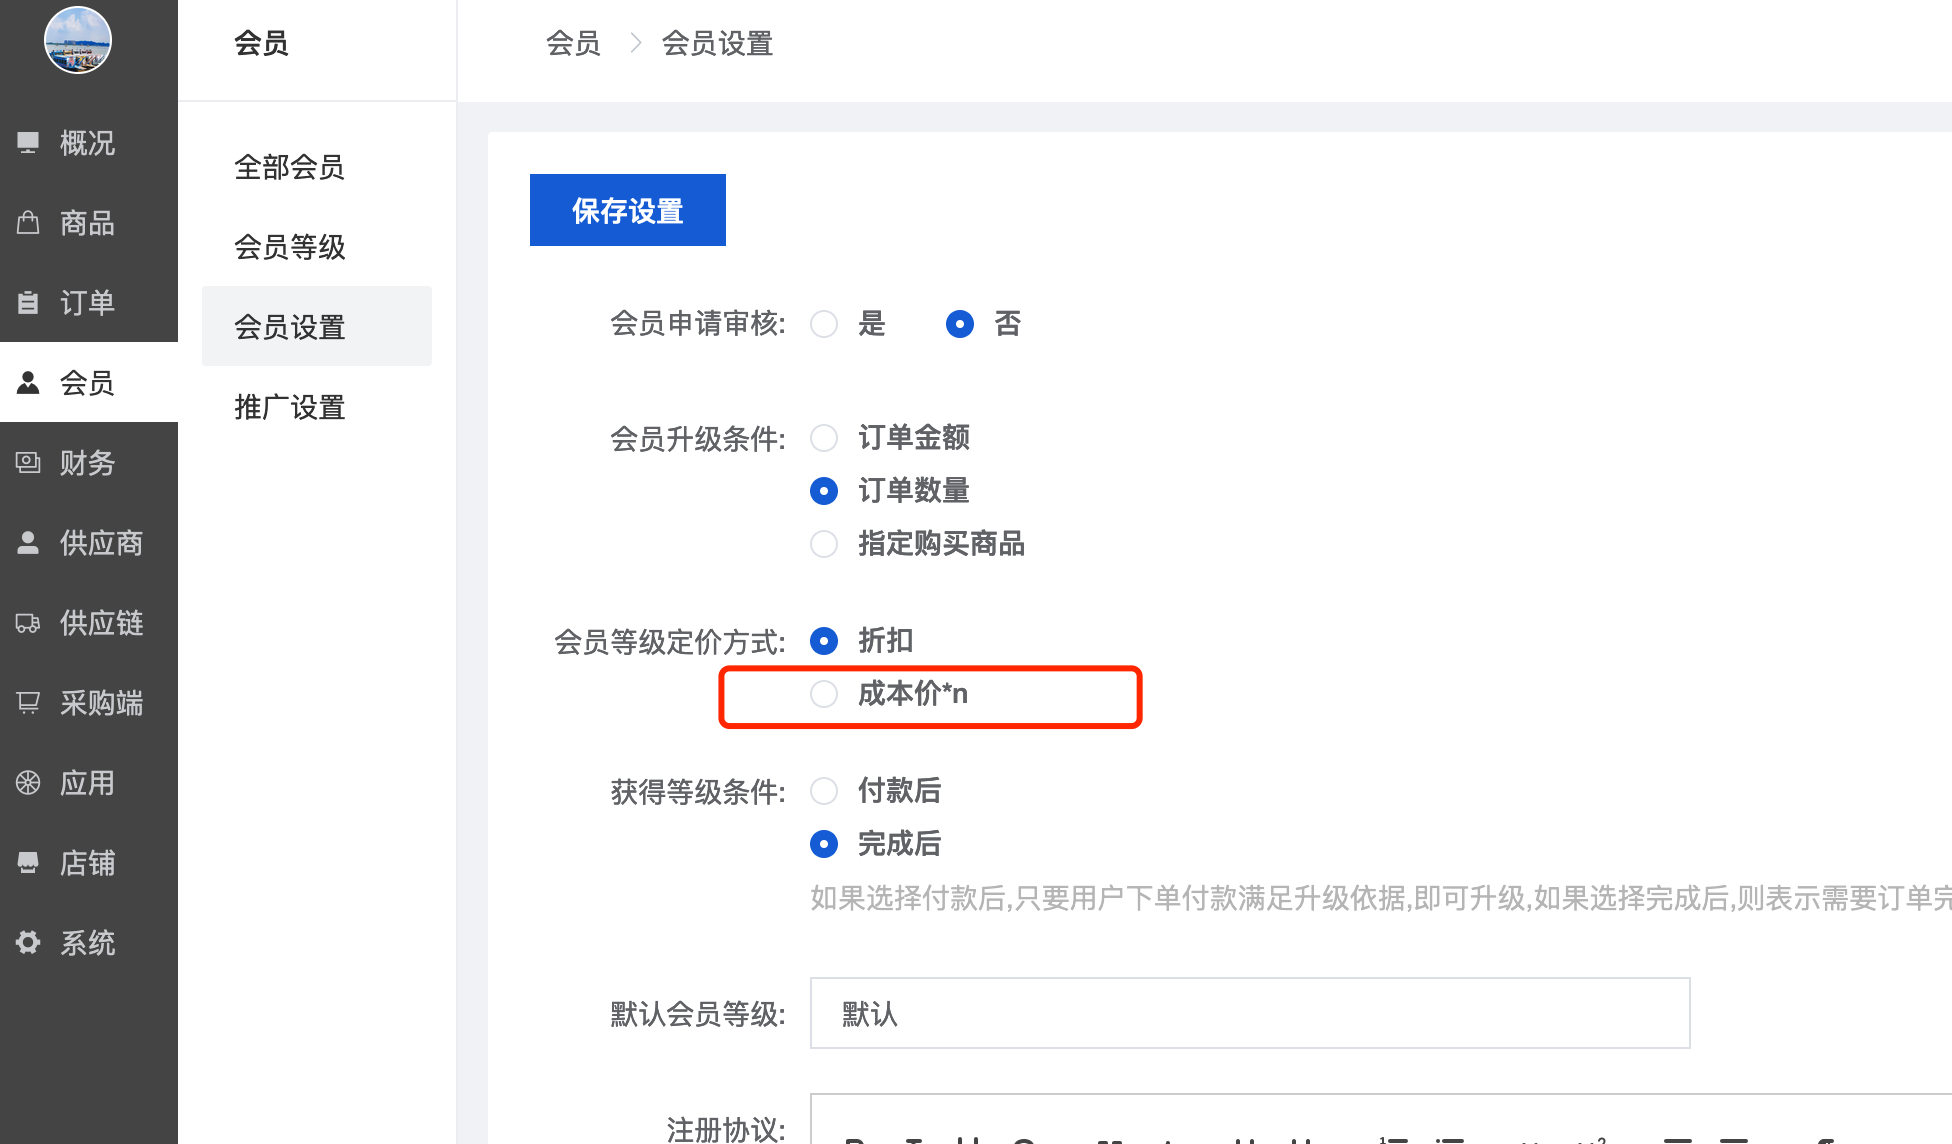Open 系统 via the gear icon
Screen dimensions: 1952x1144
tap(28, 942)
